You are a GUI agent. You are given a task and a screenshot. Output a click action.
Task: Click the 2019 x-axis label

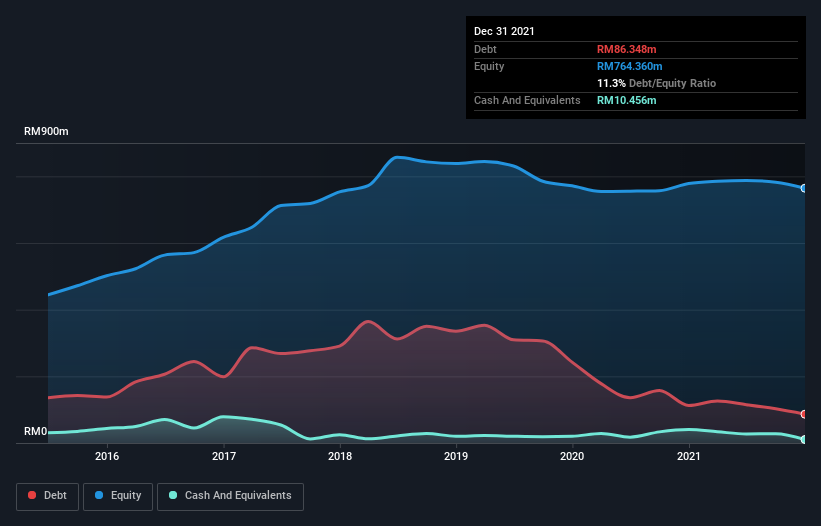pyautogui.click(x=456, y=456)
